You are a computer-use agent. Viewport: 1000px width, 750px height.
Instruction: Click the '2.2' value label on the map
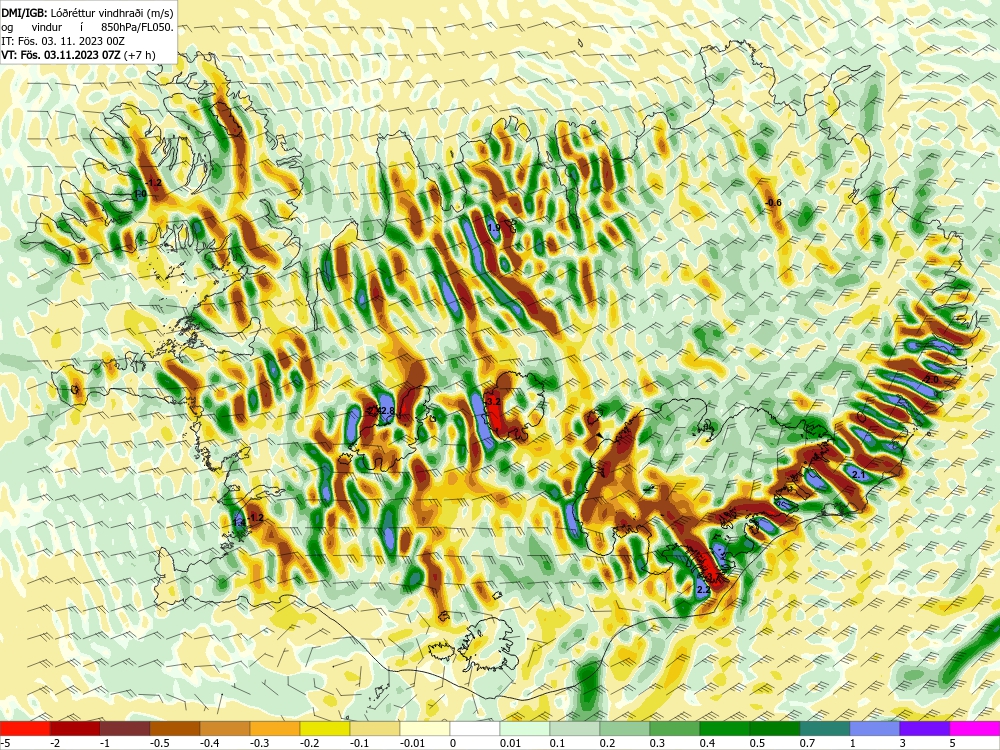click(x=703, y=591)
